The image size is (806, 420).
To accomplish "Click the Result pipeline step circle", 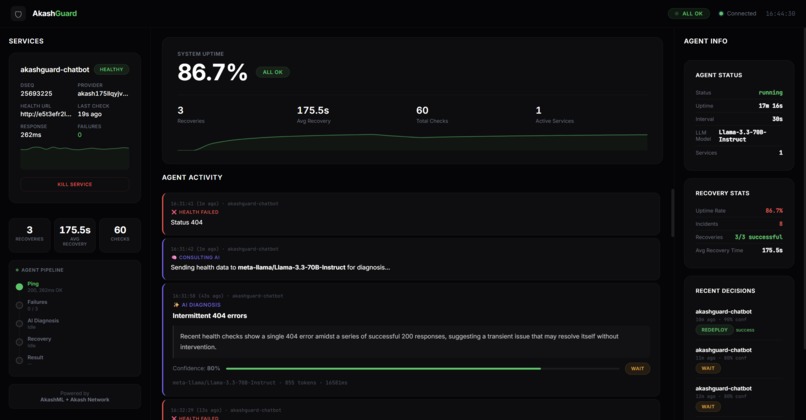I will (20, 360).
